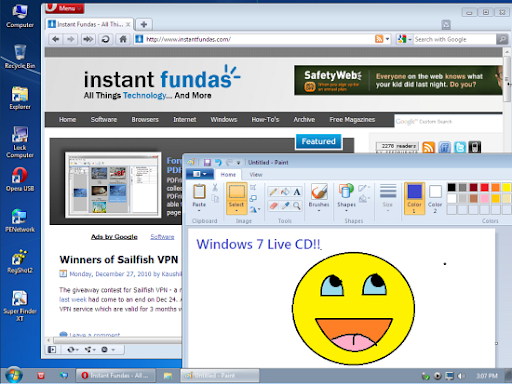Reload the page in Opera
The height and width of the screenshot is (384, 512).
click(x=105, y=39)
